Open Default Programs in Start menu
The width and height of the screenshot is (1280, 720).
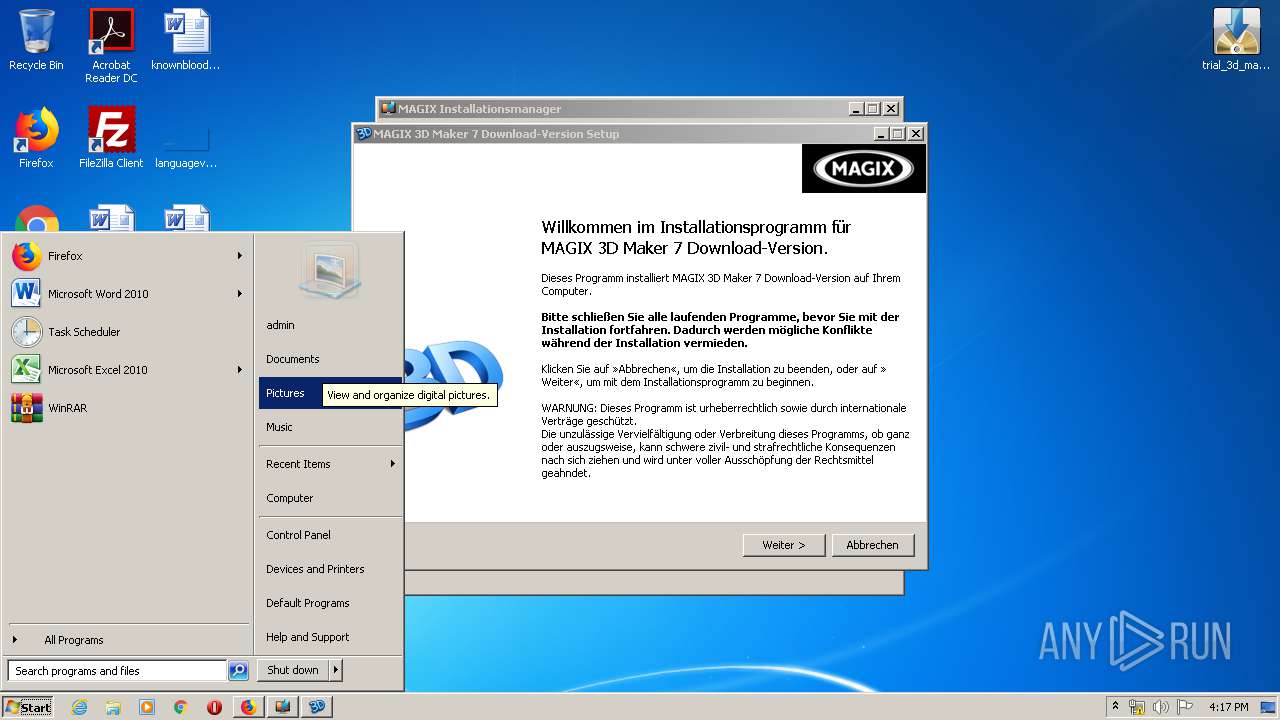click(x=330, y=603)
